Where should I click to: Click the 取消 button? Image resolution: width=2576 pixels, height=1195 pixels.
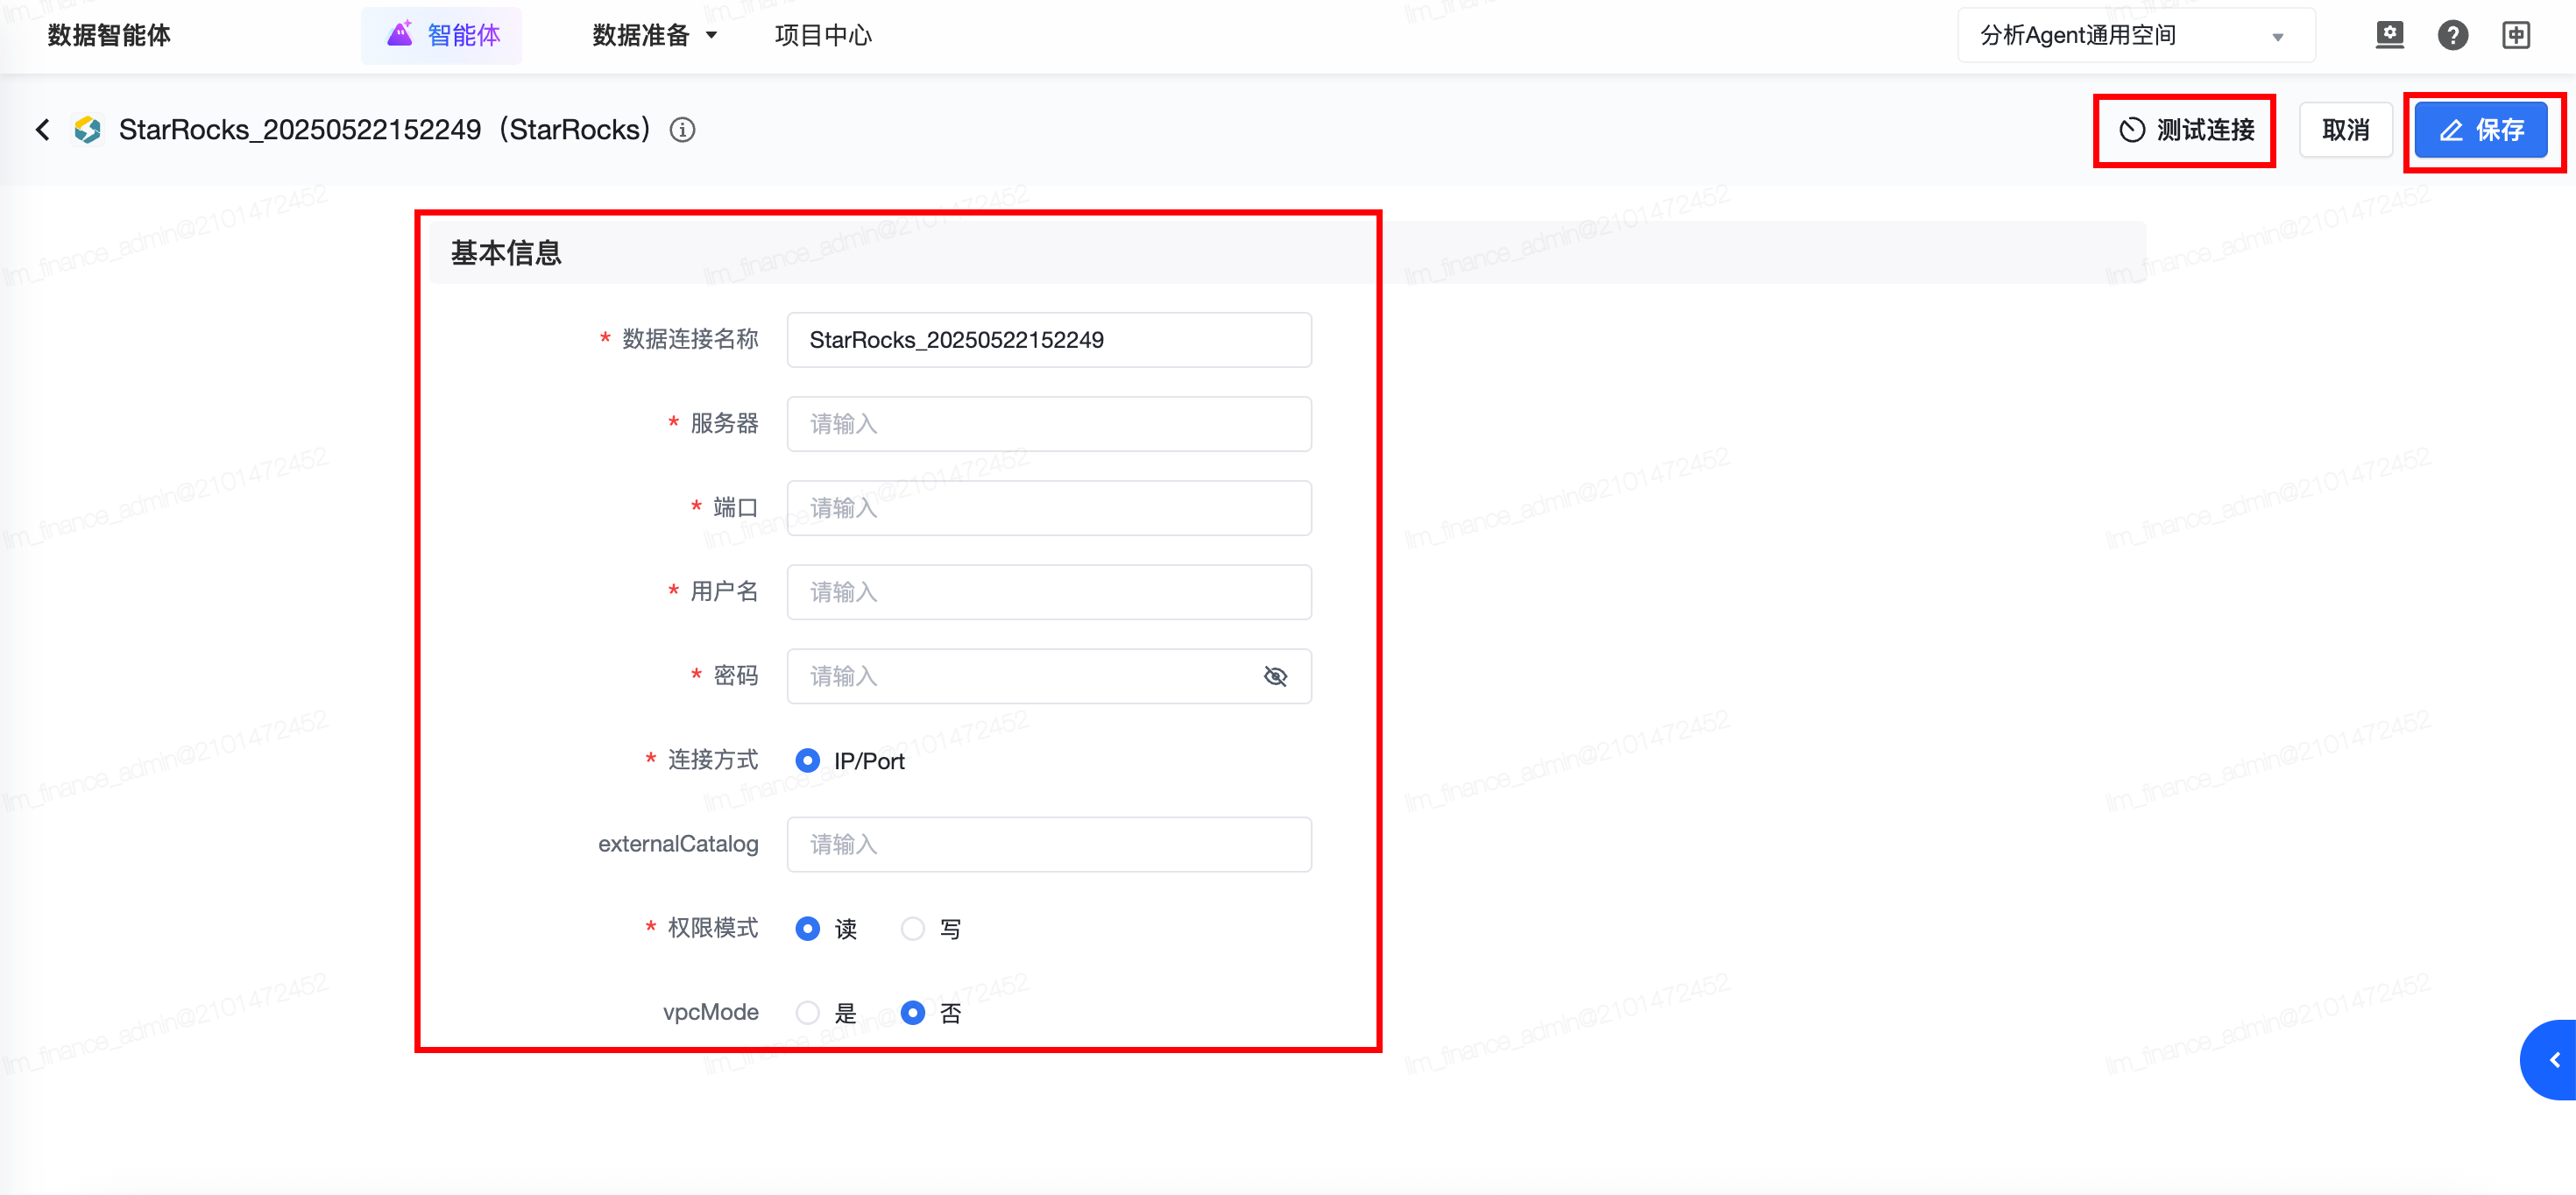(2345, 130)
